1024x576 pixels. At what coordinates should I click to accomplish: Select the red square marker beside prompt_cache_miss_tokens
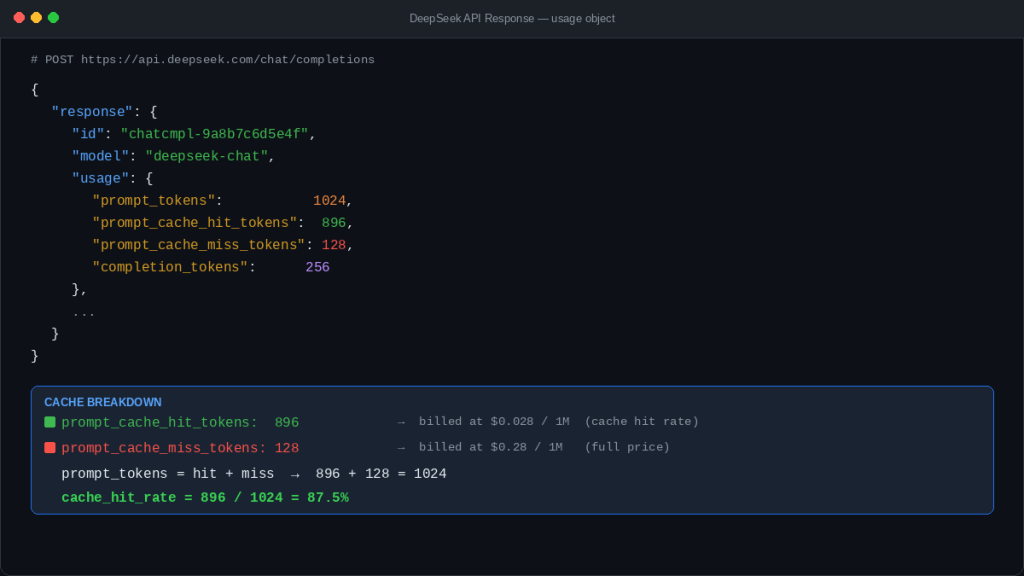[49, 447]
